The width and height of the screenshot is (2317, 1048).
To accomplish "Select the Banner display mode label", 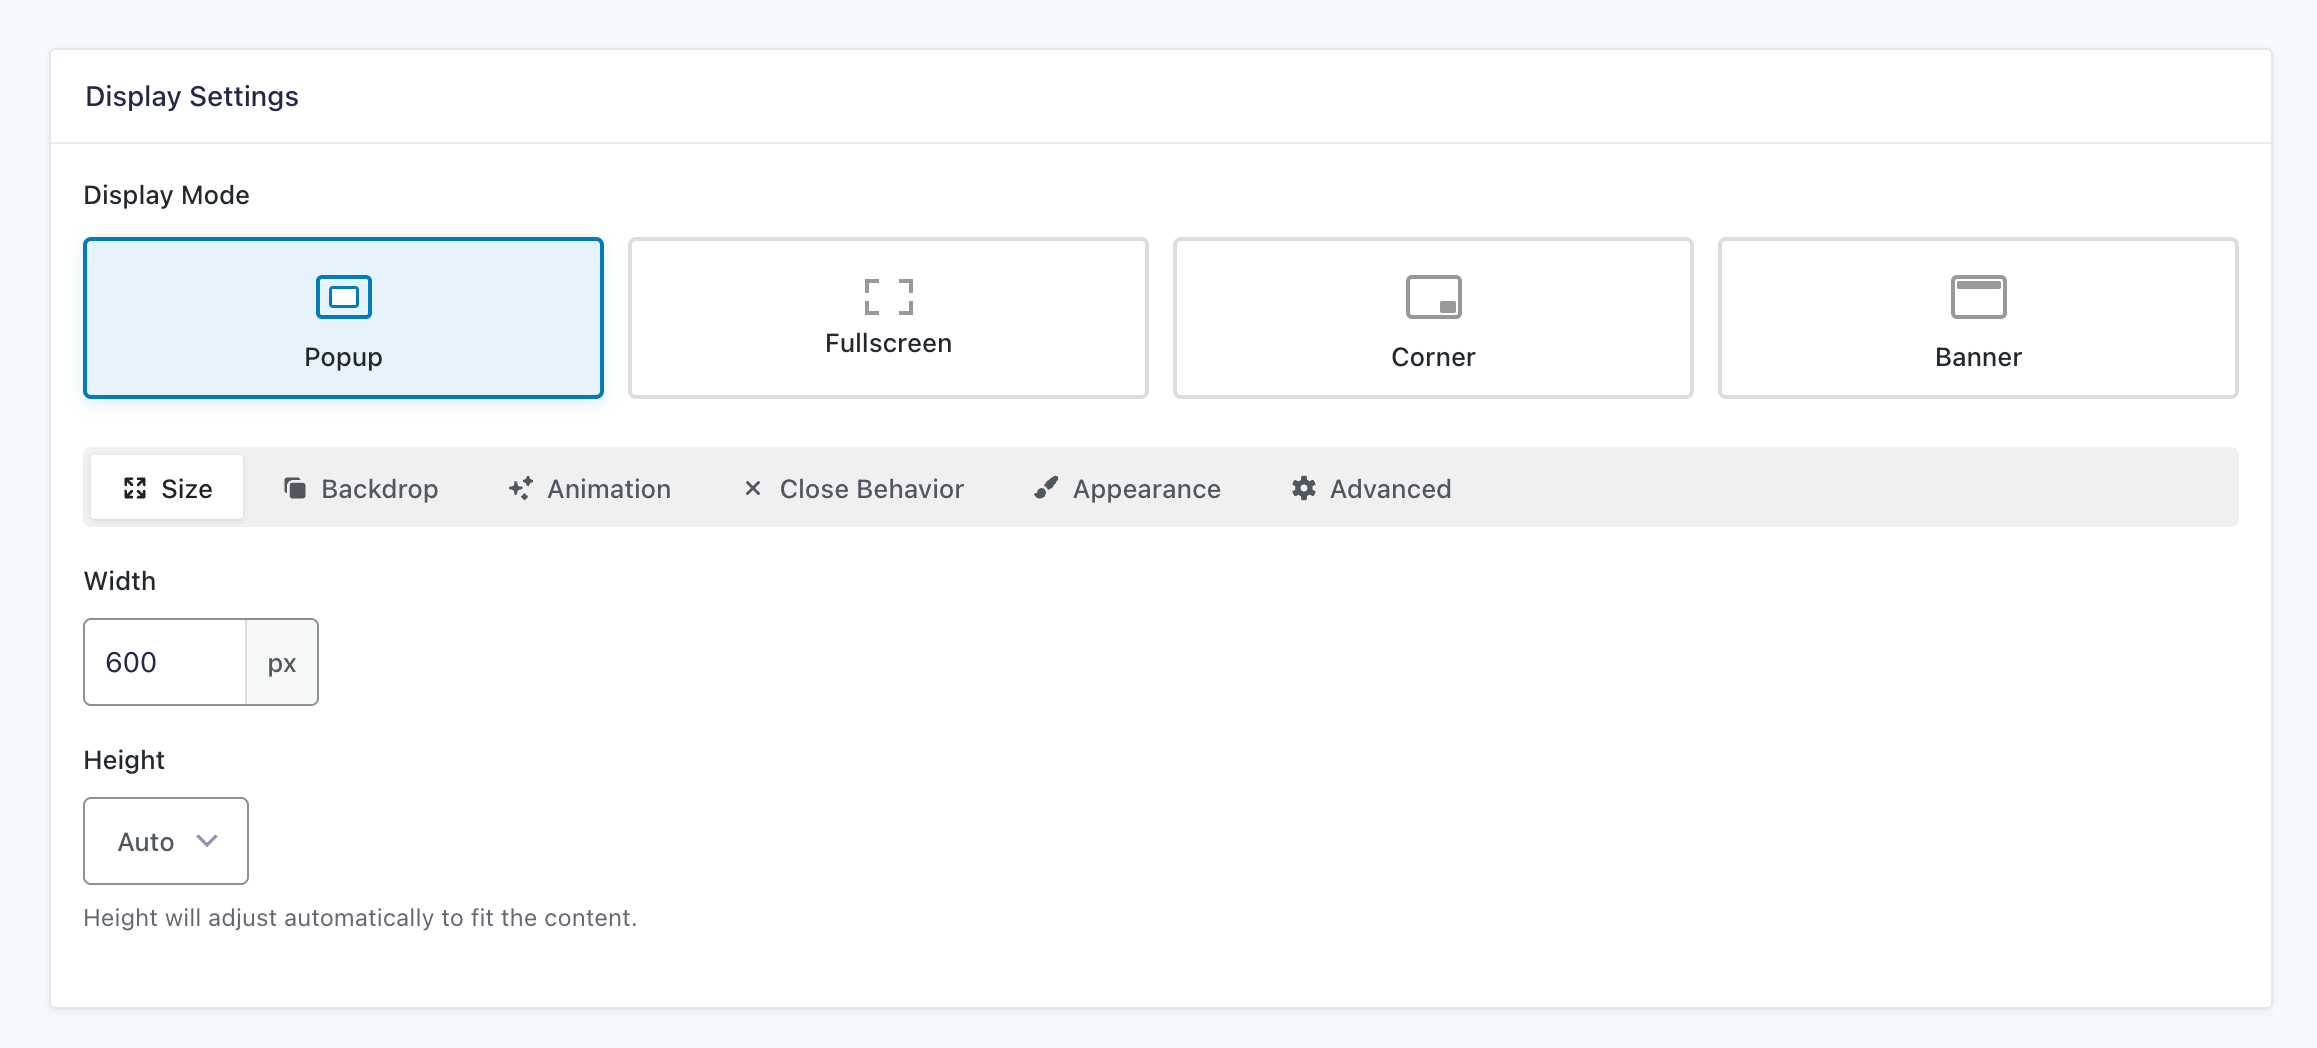I will (1978, 357).
